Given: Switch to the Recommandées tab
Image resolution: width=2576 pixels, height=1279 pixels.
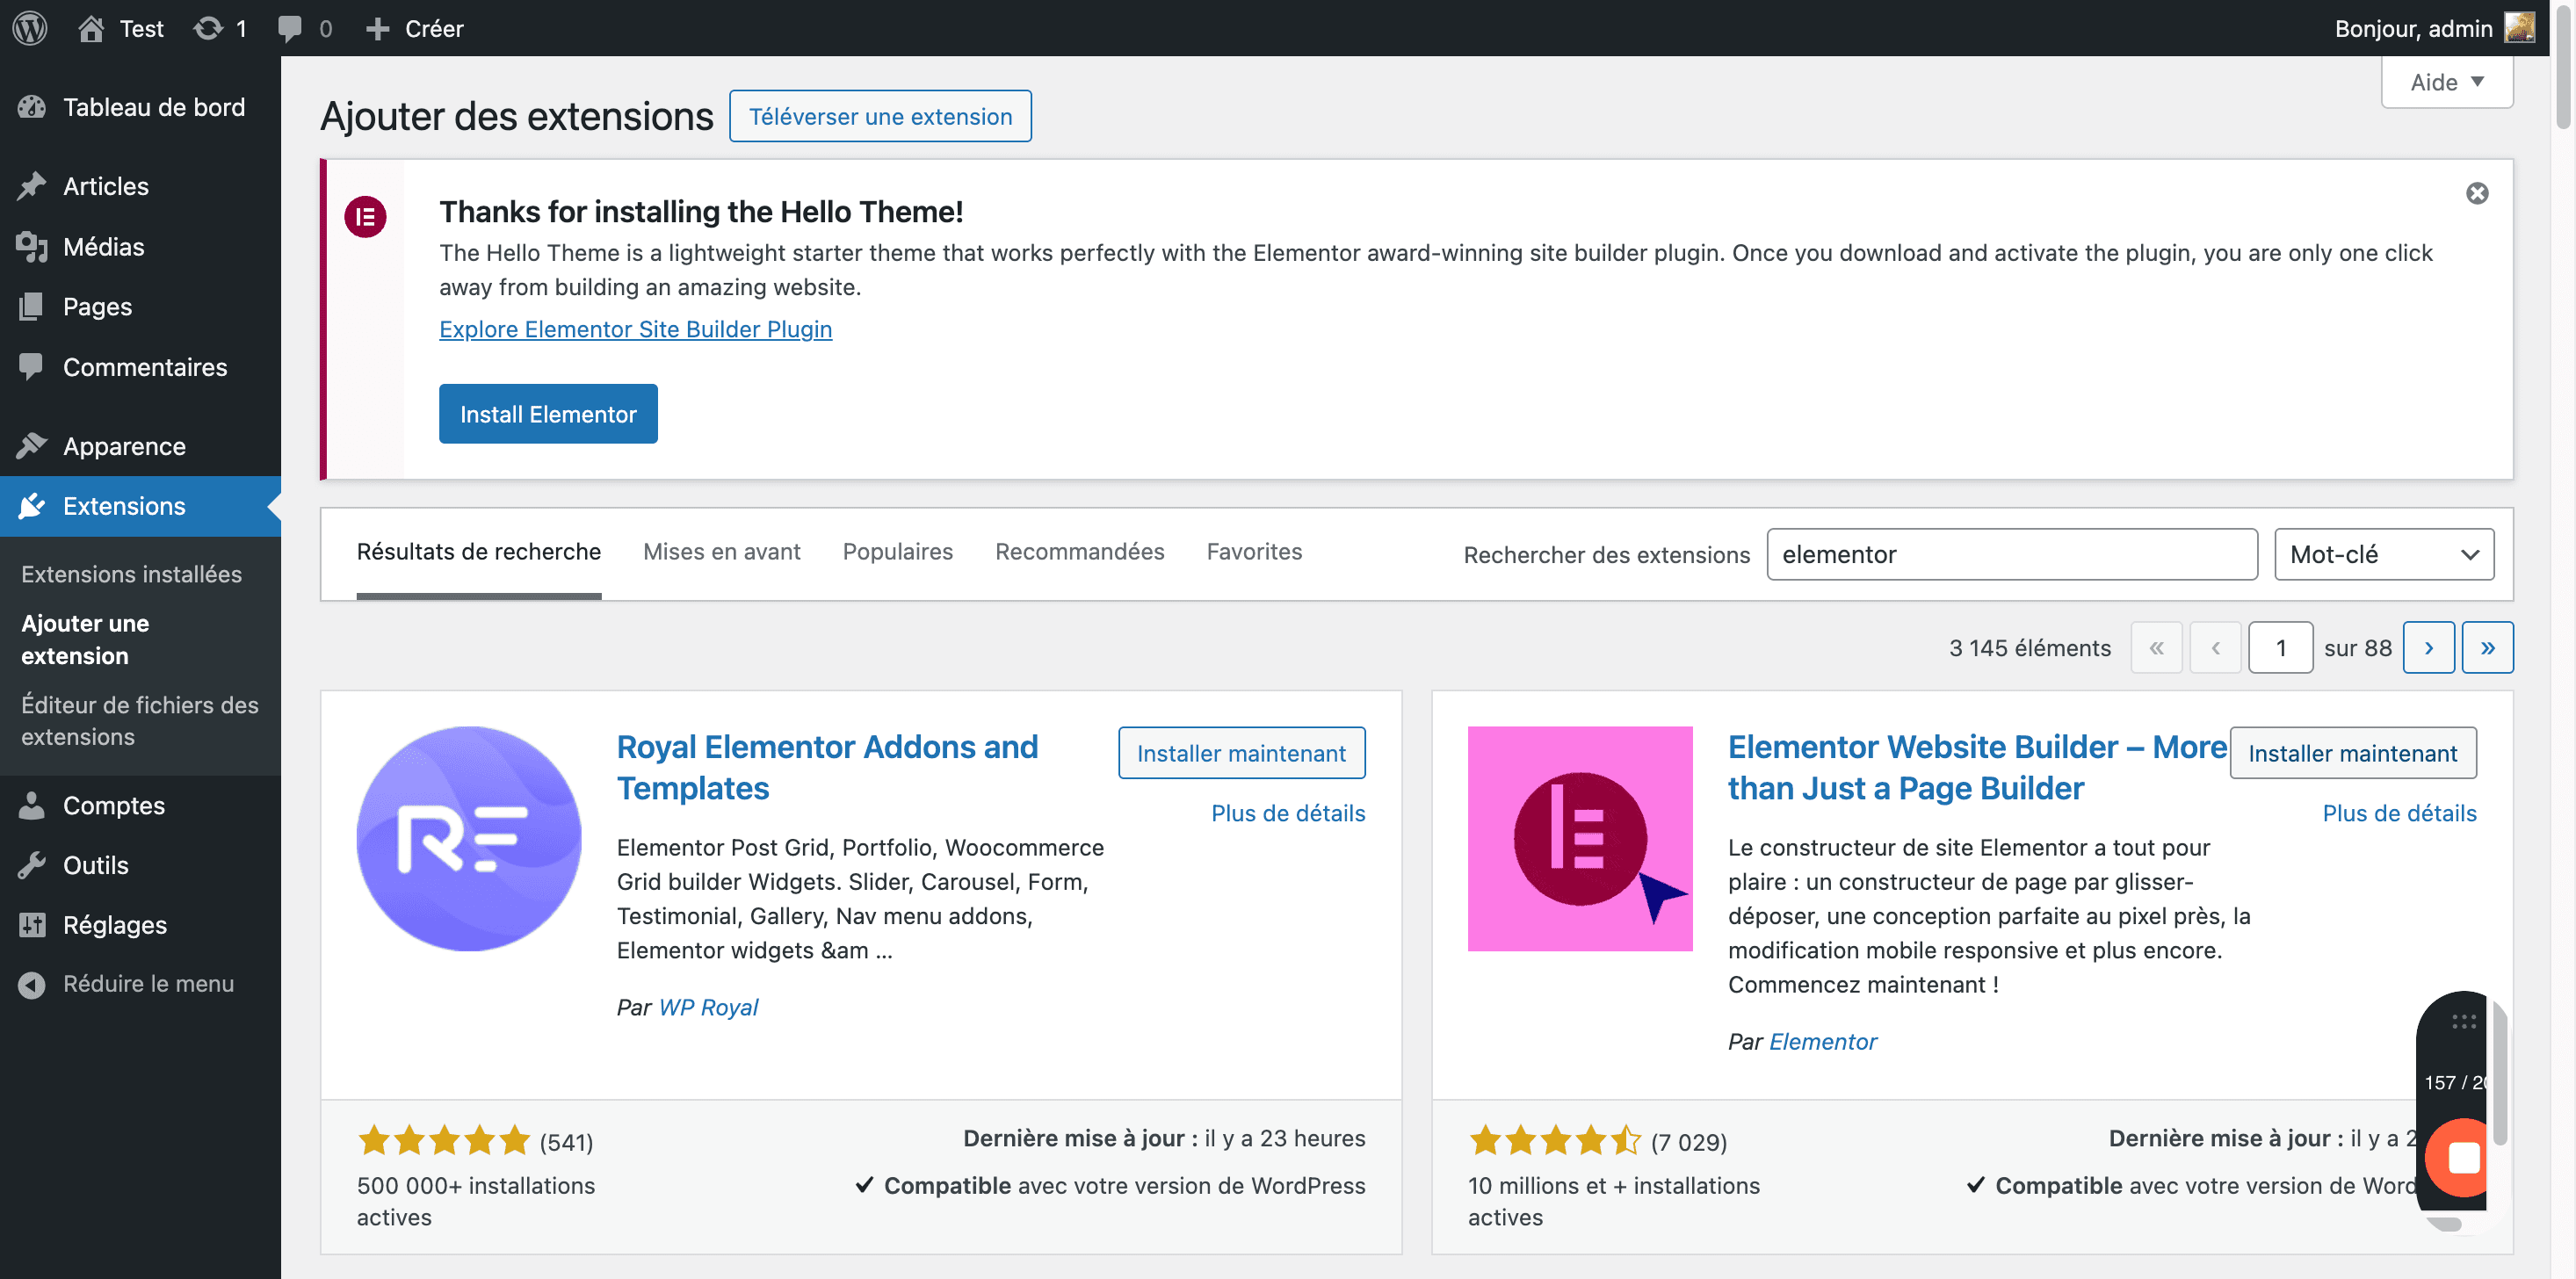Looking at the screenshot, I should coord(1079,552).
